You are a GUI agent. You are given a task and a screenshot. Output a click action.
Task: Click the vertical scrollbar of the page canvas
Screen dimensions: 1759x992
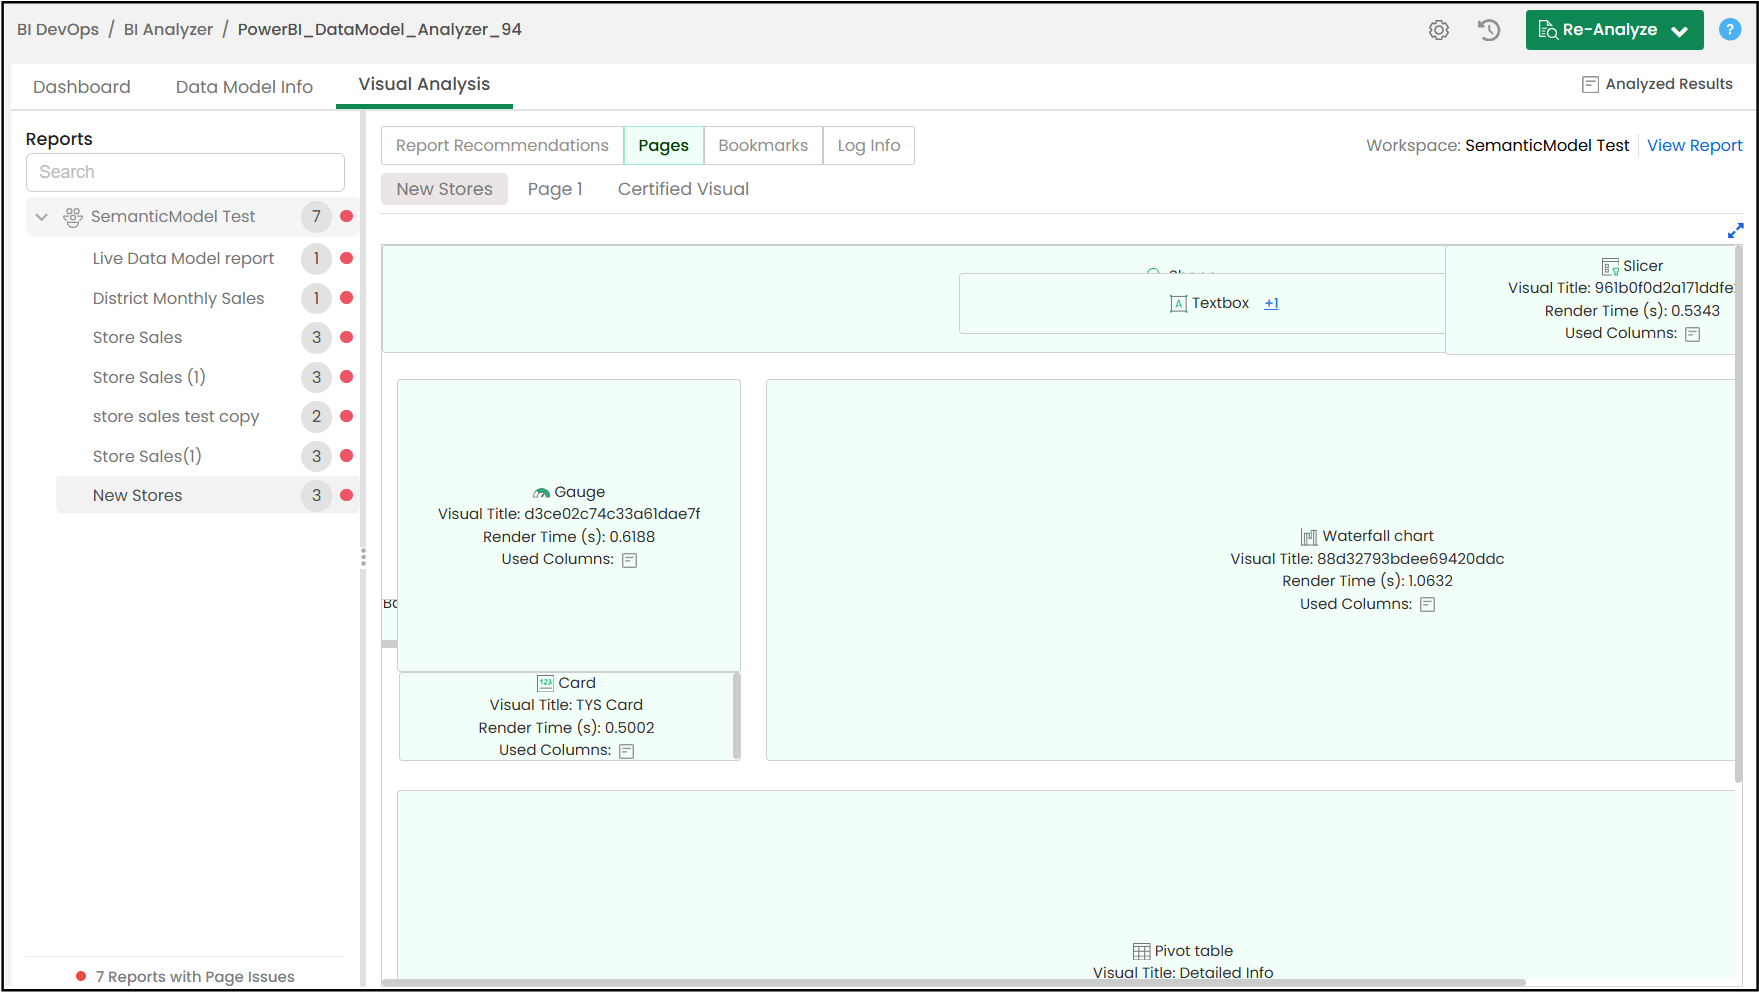(1738, 513)
